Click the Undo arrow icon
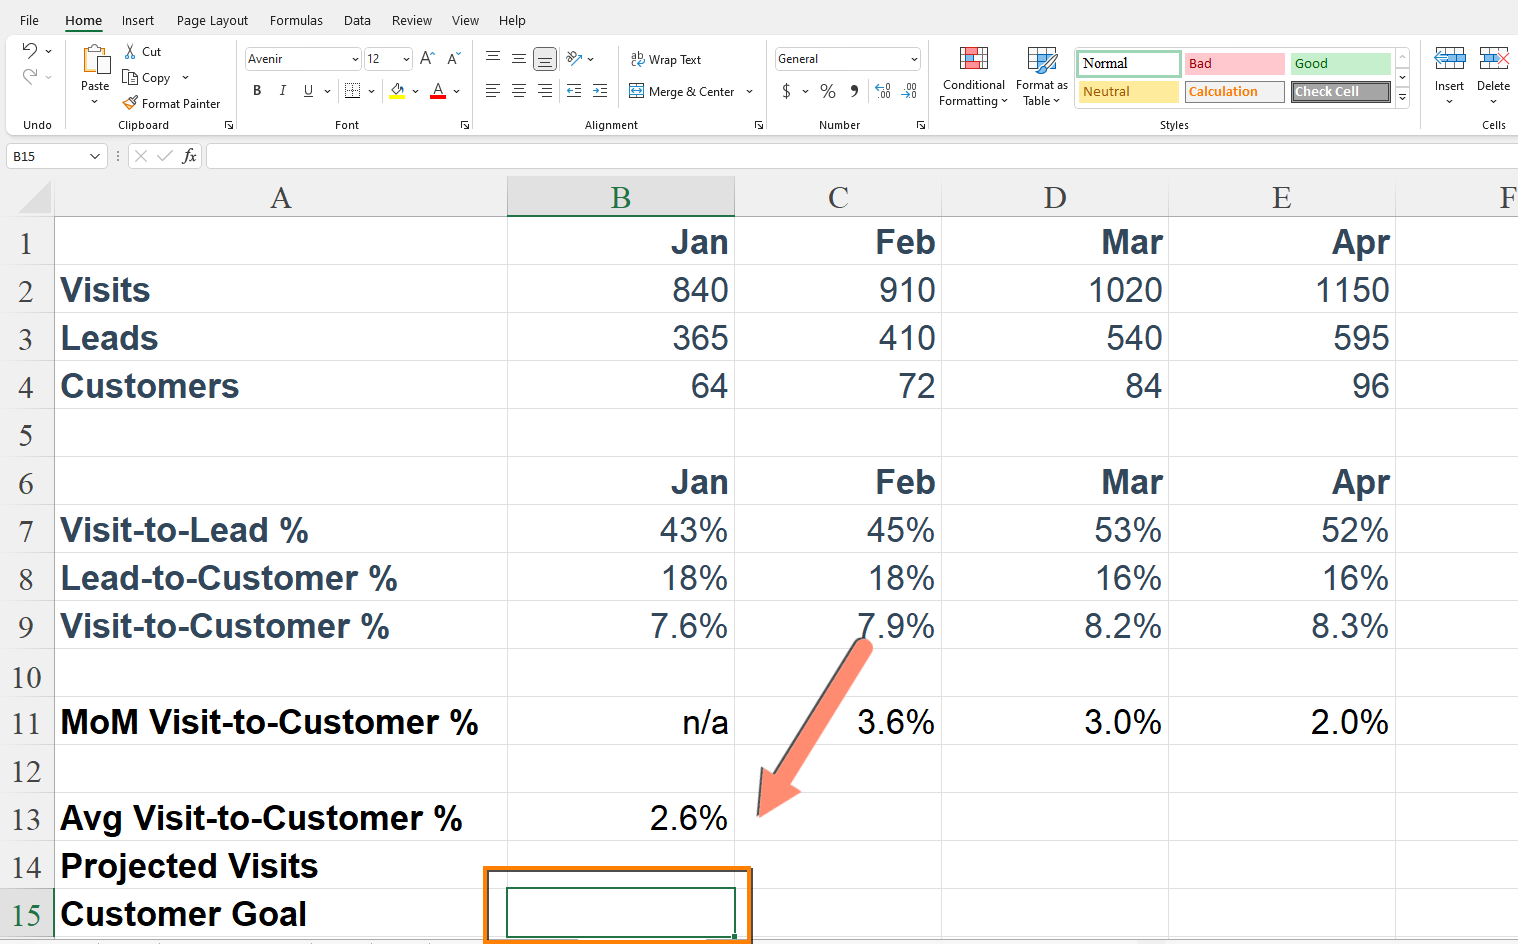 (29, 51)
